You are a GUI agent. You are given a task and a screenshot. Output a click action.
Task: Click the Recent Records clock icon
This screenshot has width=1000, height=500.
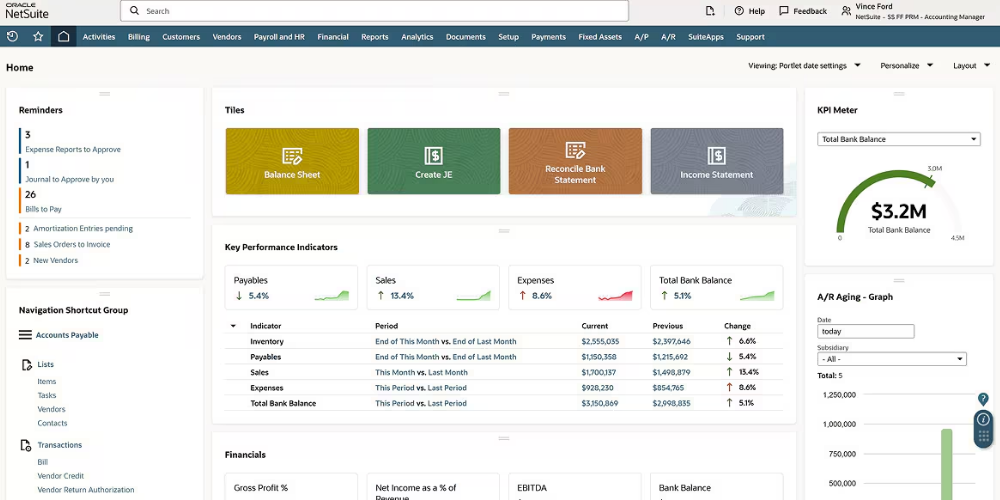(12, 37)
